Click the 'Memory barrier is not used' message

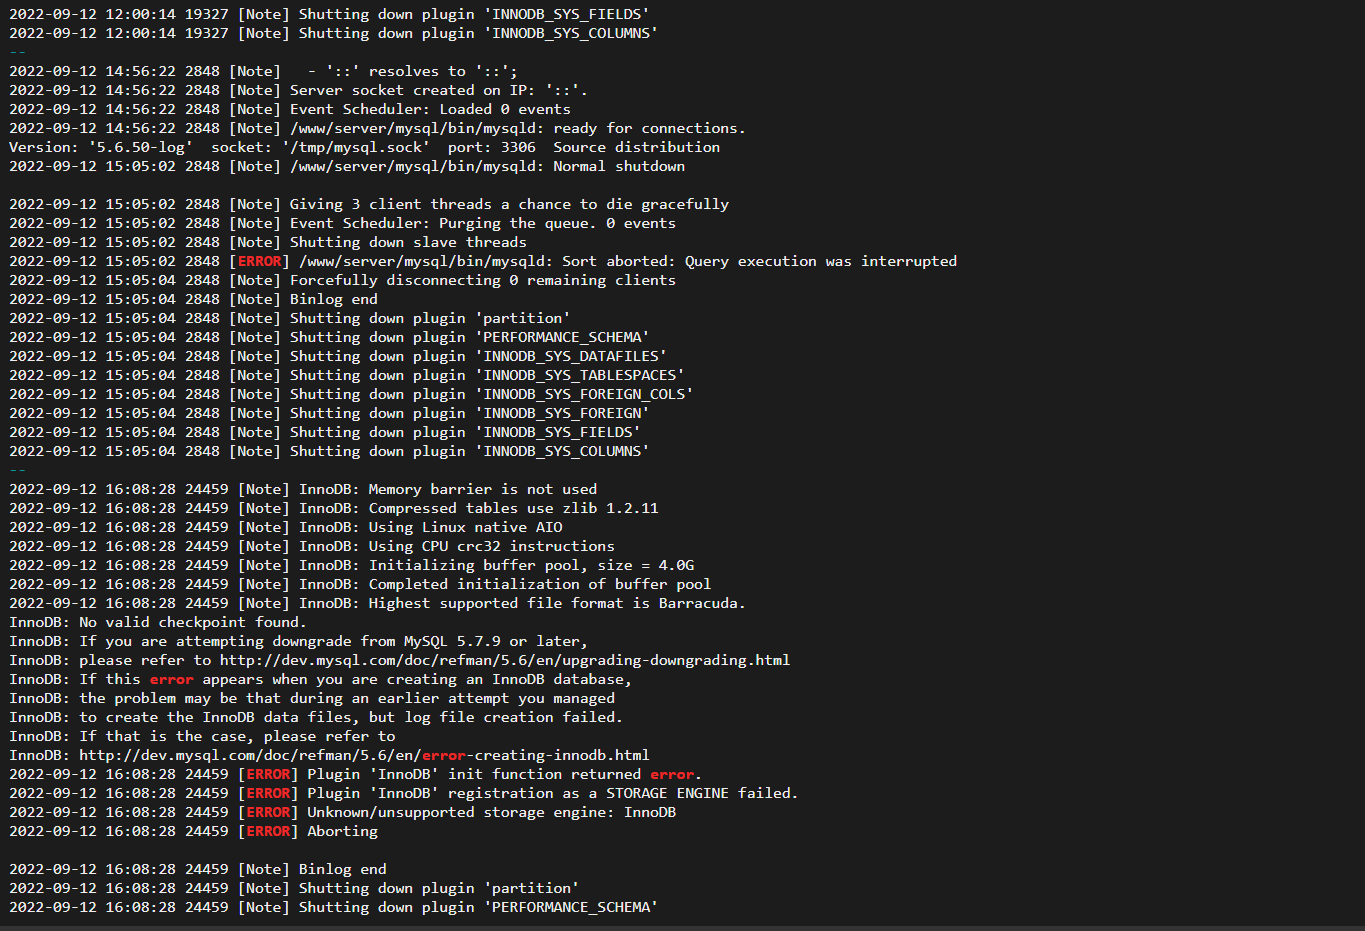pyautogui.click(x=482, y=489)
